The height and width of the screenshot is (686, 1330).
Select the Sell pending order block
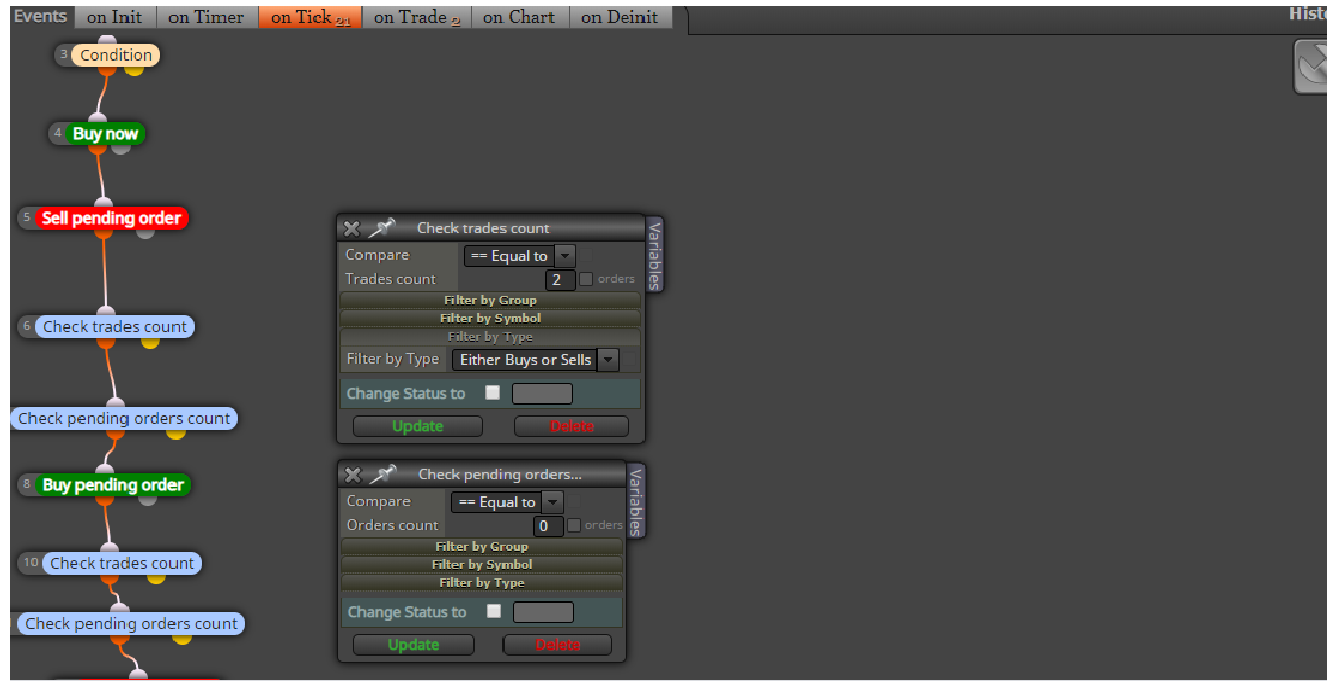111,218
